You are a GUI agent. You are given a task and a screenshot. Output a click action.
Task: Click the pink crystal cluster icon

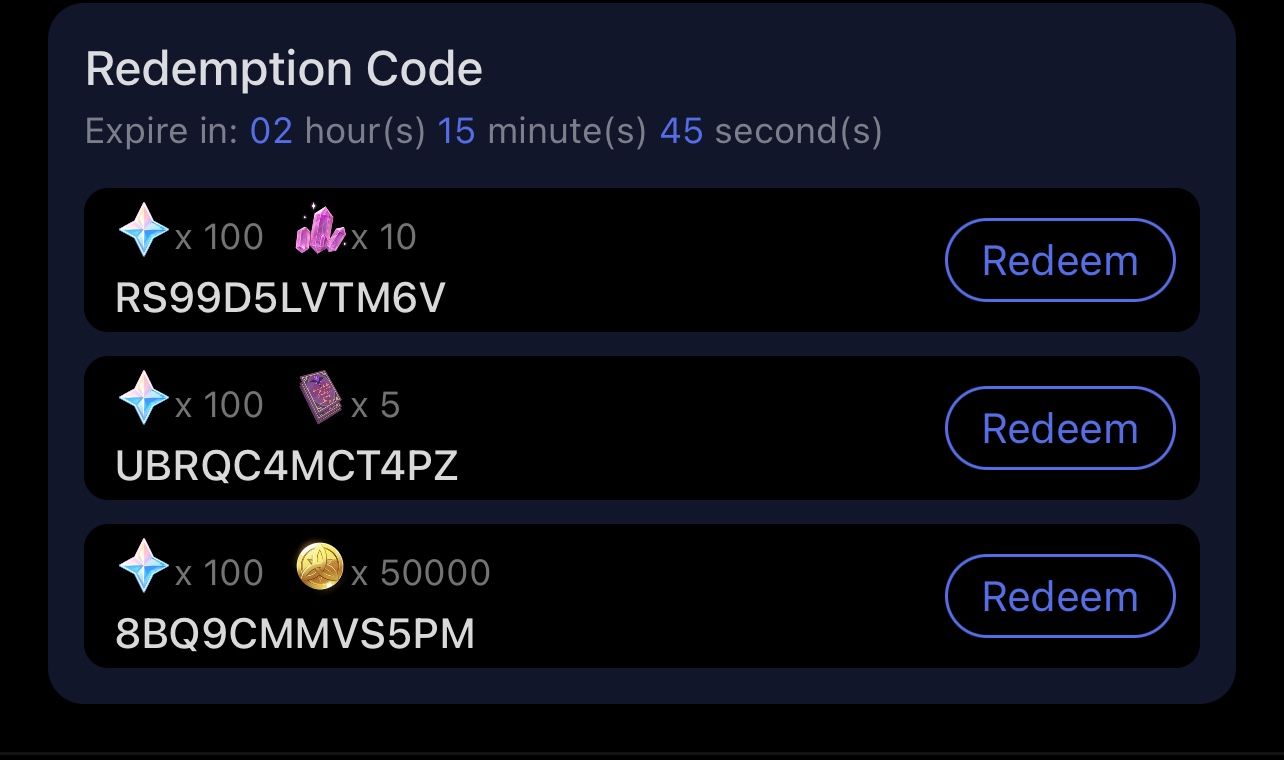click(320, 230)
